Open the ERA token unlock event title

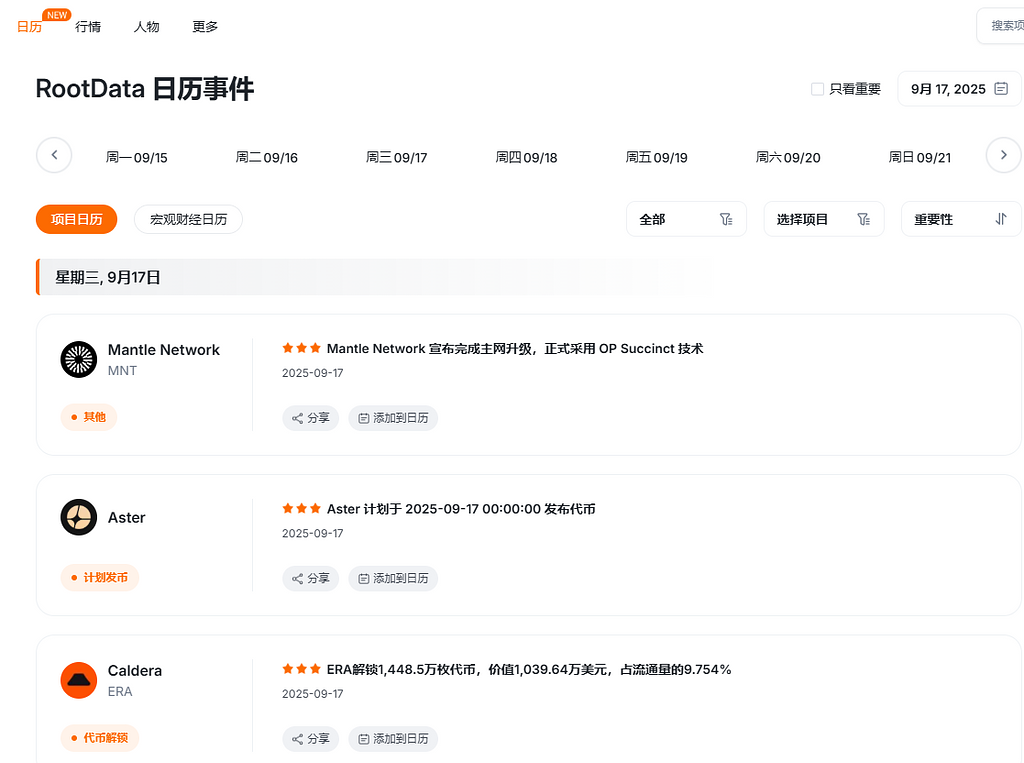click(x=528, y=669)
